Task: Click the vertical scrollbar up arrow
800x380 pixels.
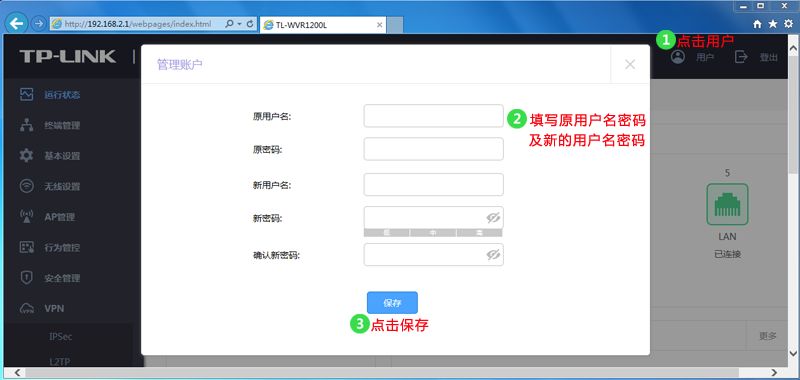Action: [793, 47]
